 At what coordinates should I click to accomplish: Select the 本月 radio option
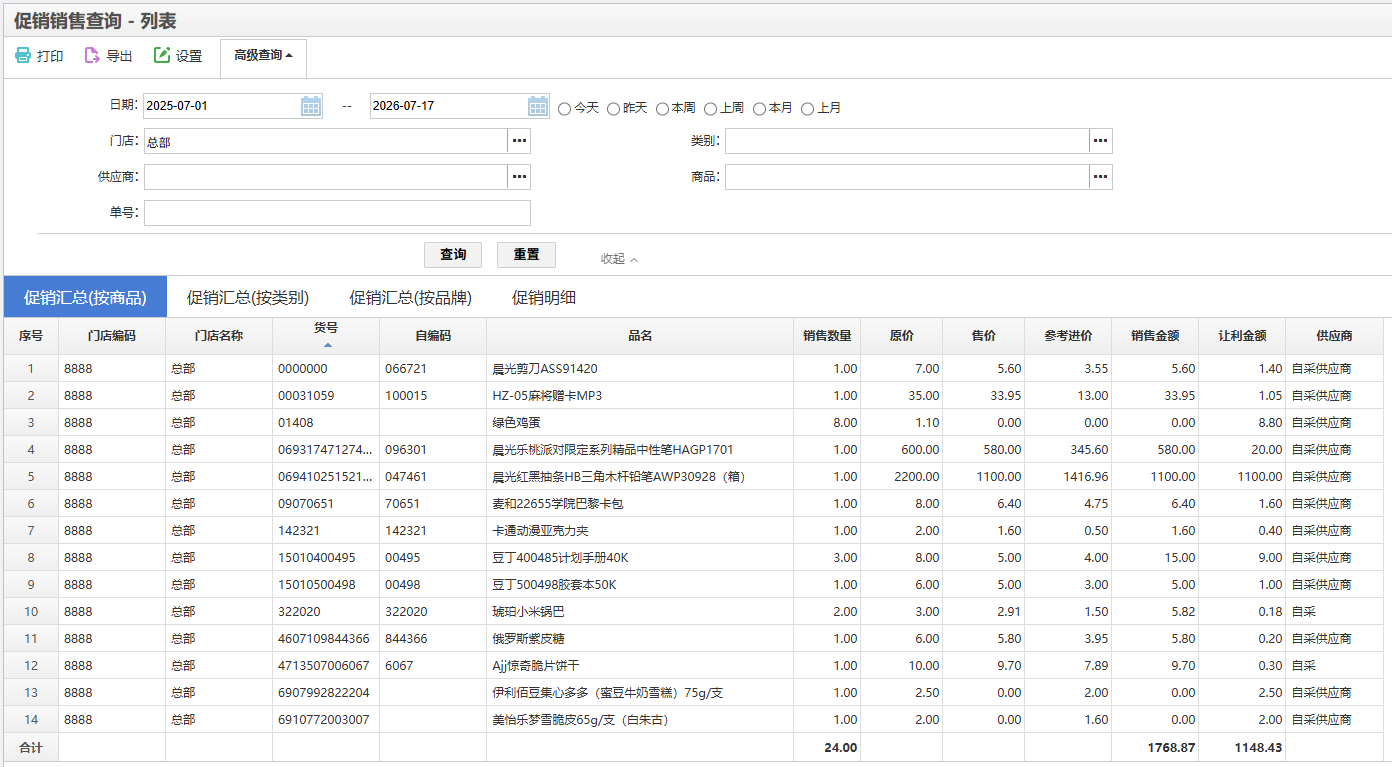tap(760, 108)
